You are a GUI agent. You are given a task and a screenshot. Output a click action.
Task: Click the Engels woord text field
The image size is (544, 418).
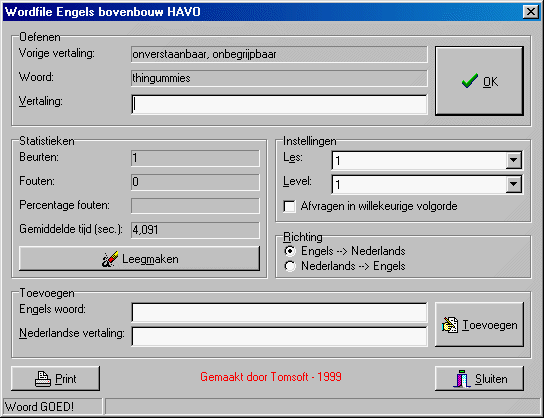[x=279, y=313]
